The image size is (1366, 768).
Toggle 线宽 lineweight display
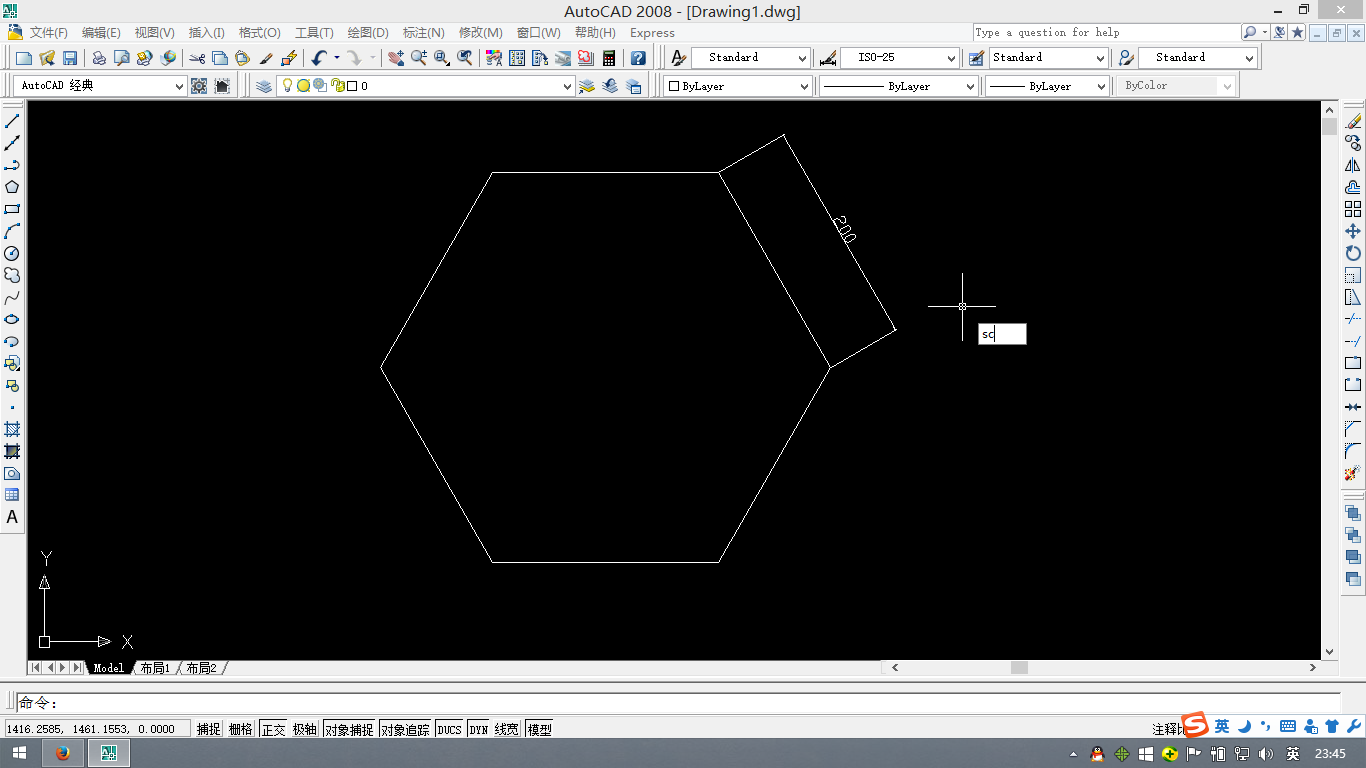(x=507, y=729)
